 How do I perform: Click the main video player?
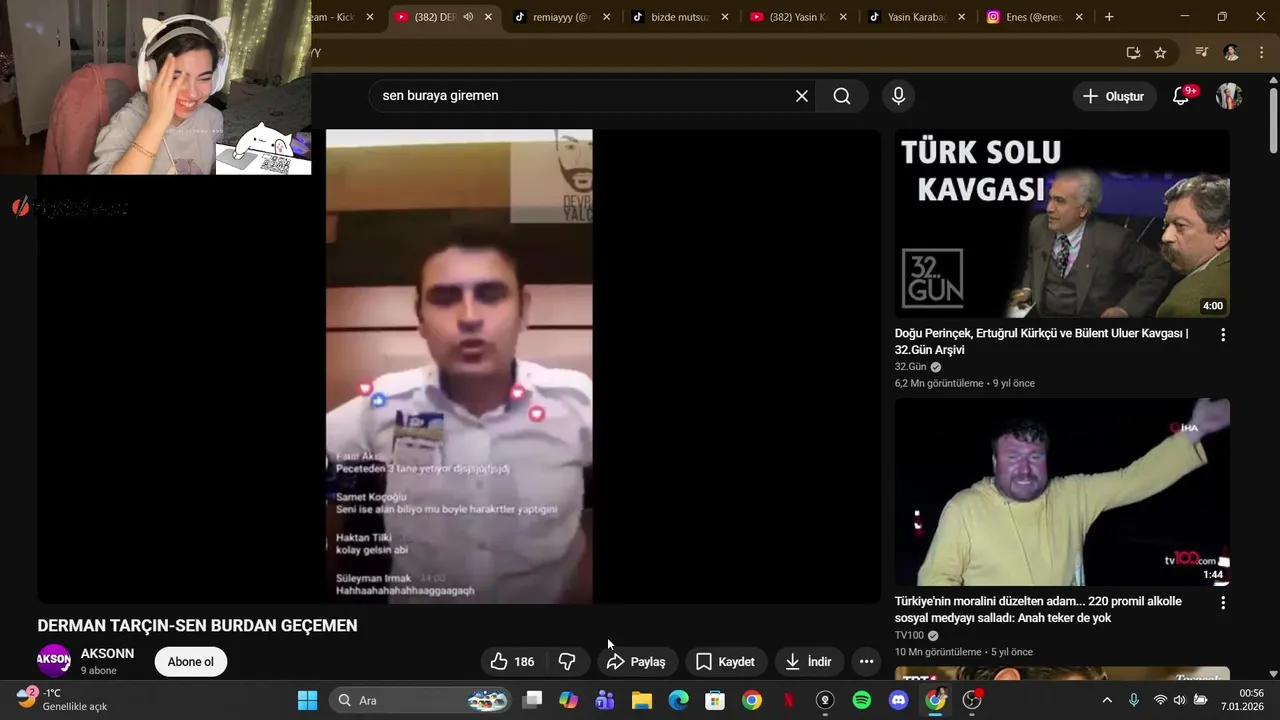point(459,366)
